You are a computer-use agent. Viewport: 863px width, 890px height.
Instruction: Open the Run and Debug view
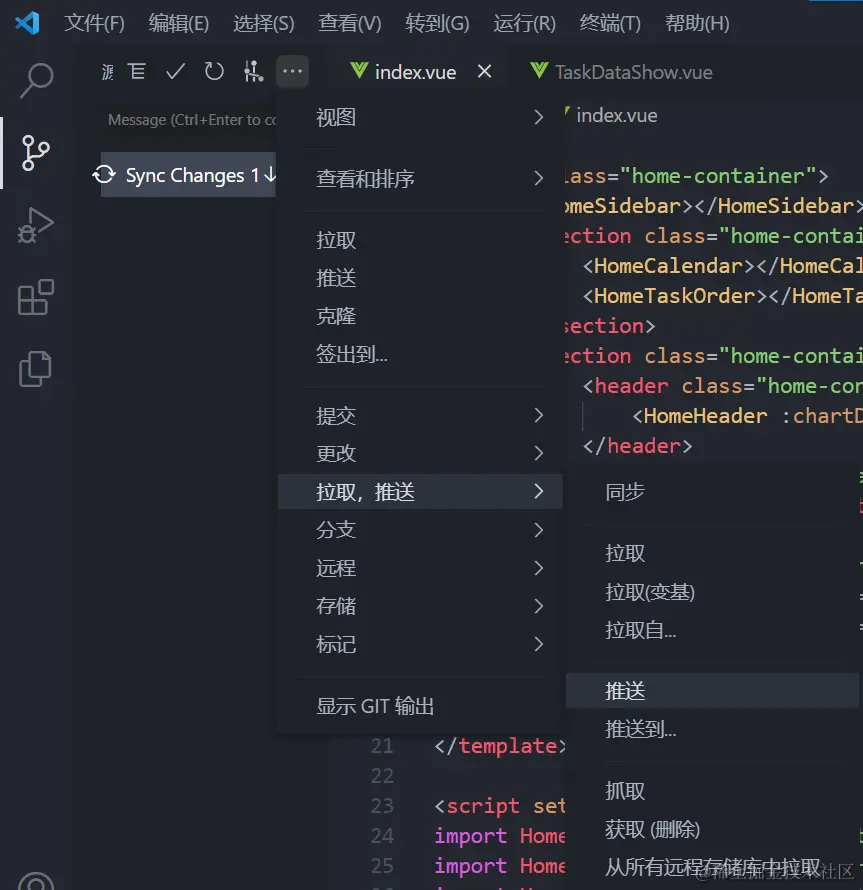[35, 225]
